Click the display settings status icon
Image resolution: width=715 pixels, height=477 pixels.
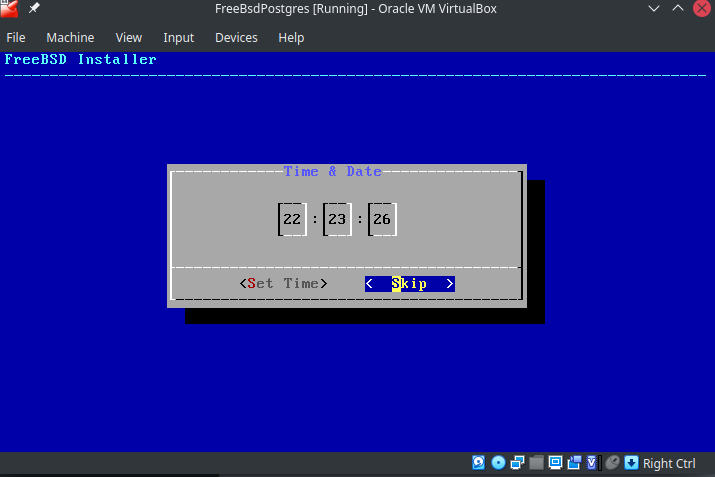coord(555,463)
